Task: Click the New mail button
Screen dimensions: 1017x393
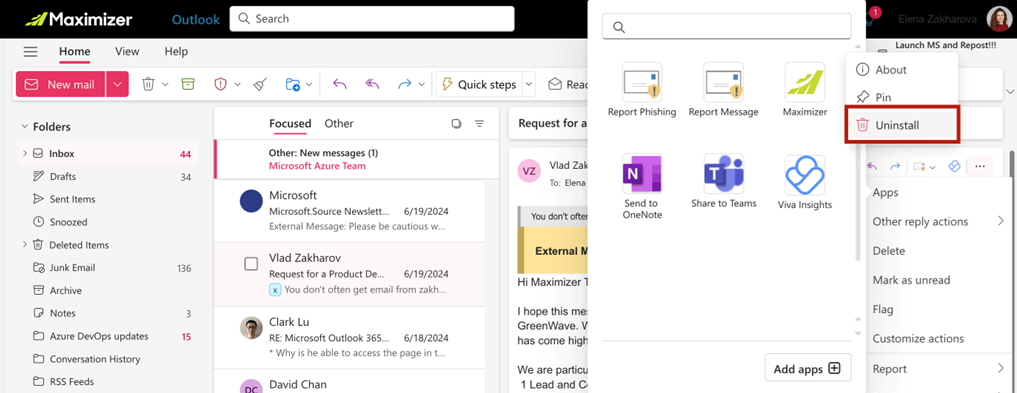Action: [x=60, y=84]
